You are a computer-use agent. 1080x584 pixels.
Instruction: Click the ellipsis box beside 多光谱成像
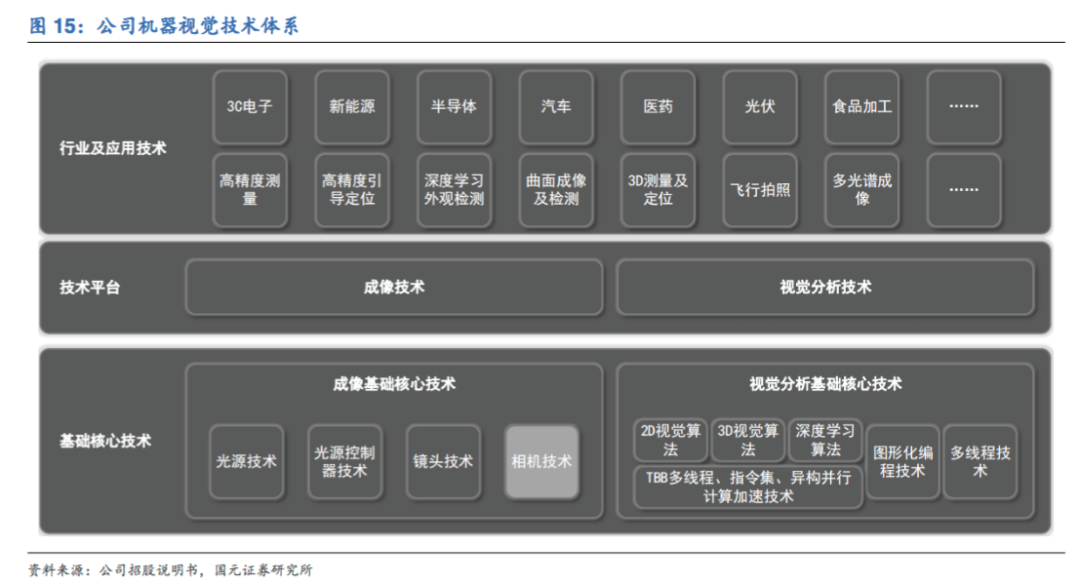(x=964, y=190)
